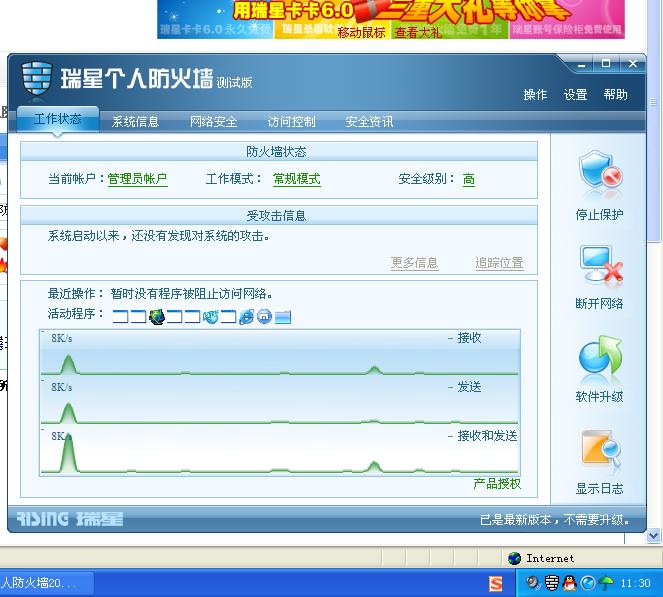Maximize the Rising firewall window
The width and height of the screenshot is (663, 597).
[606, 64]
